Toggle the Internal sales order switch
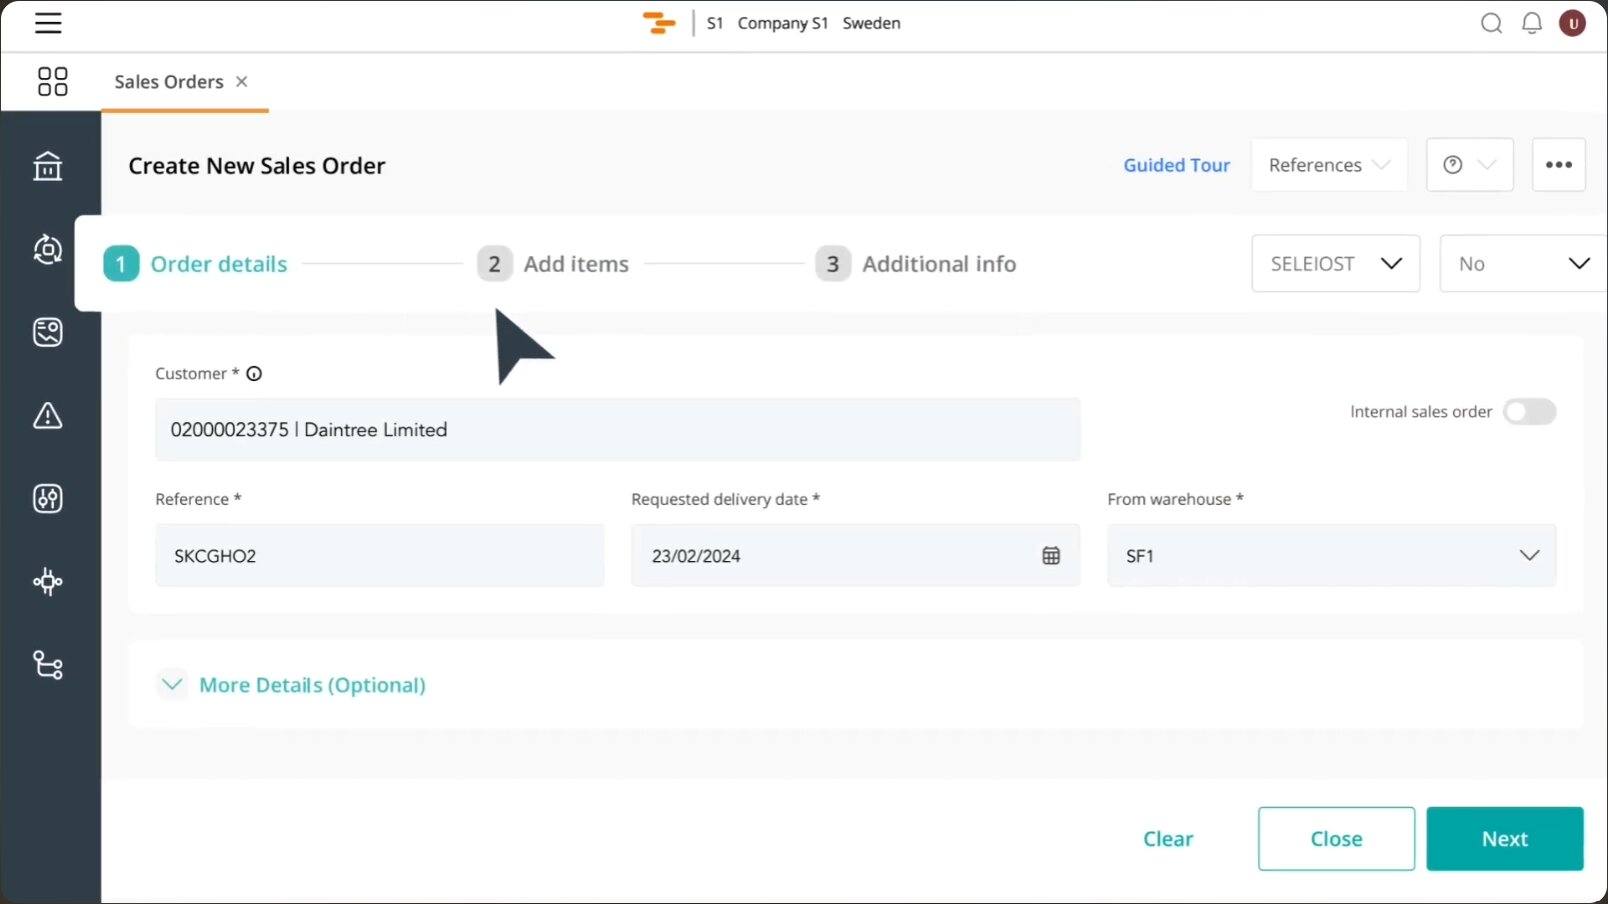The width and height of the screenshot is (1608, 904). pyautogui.click(x=1529, y=412)
